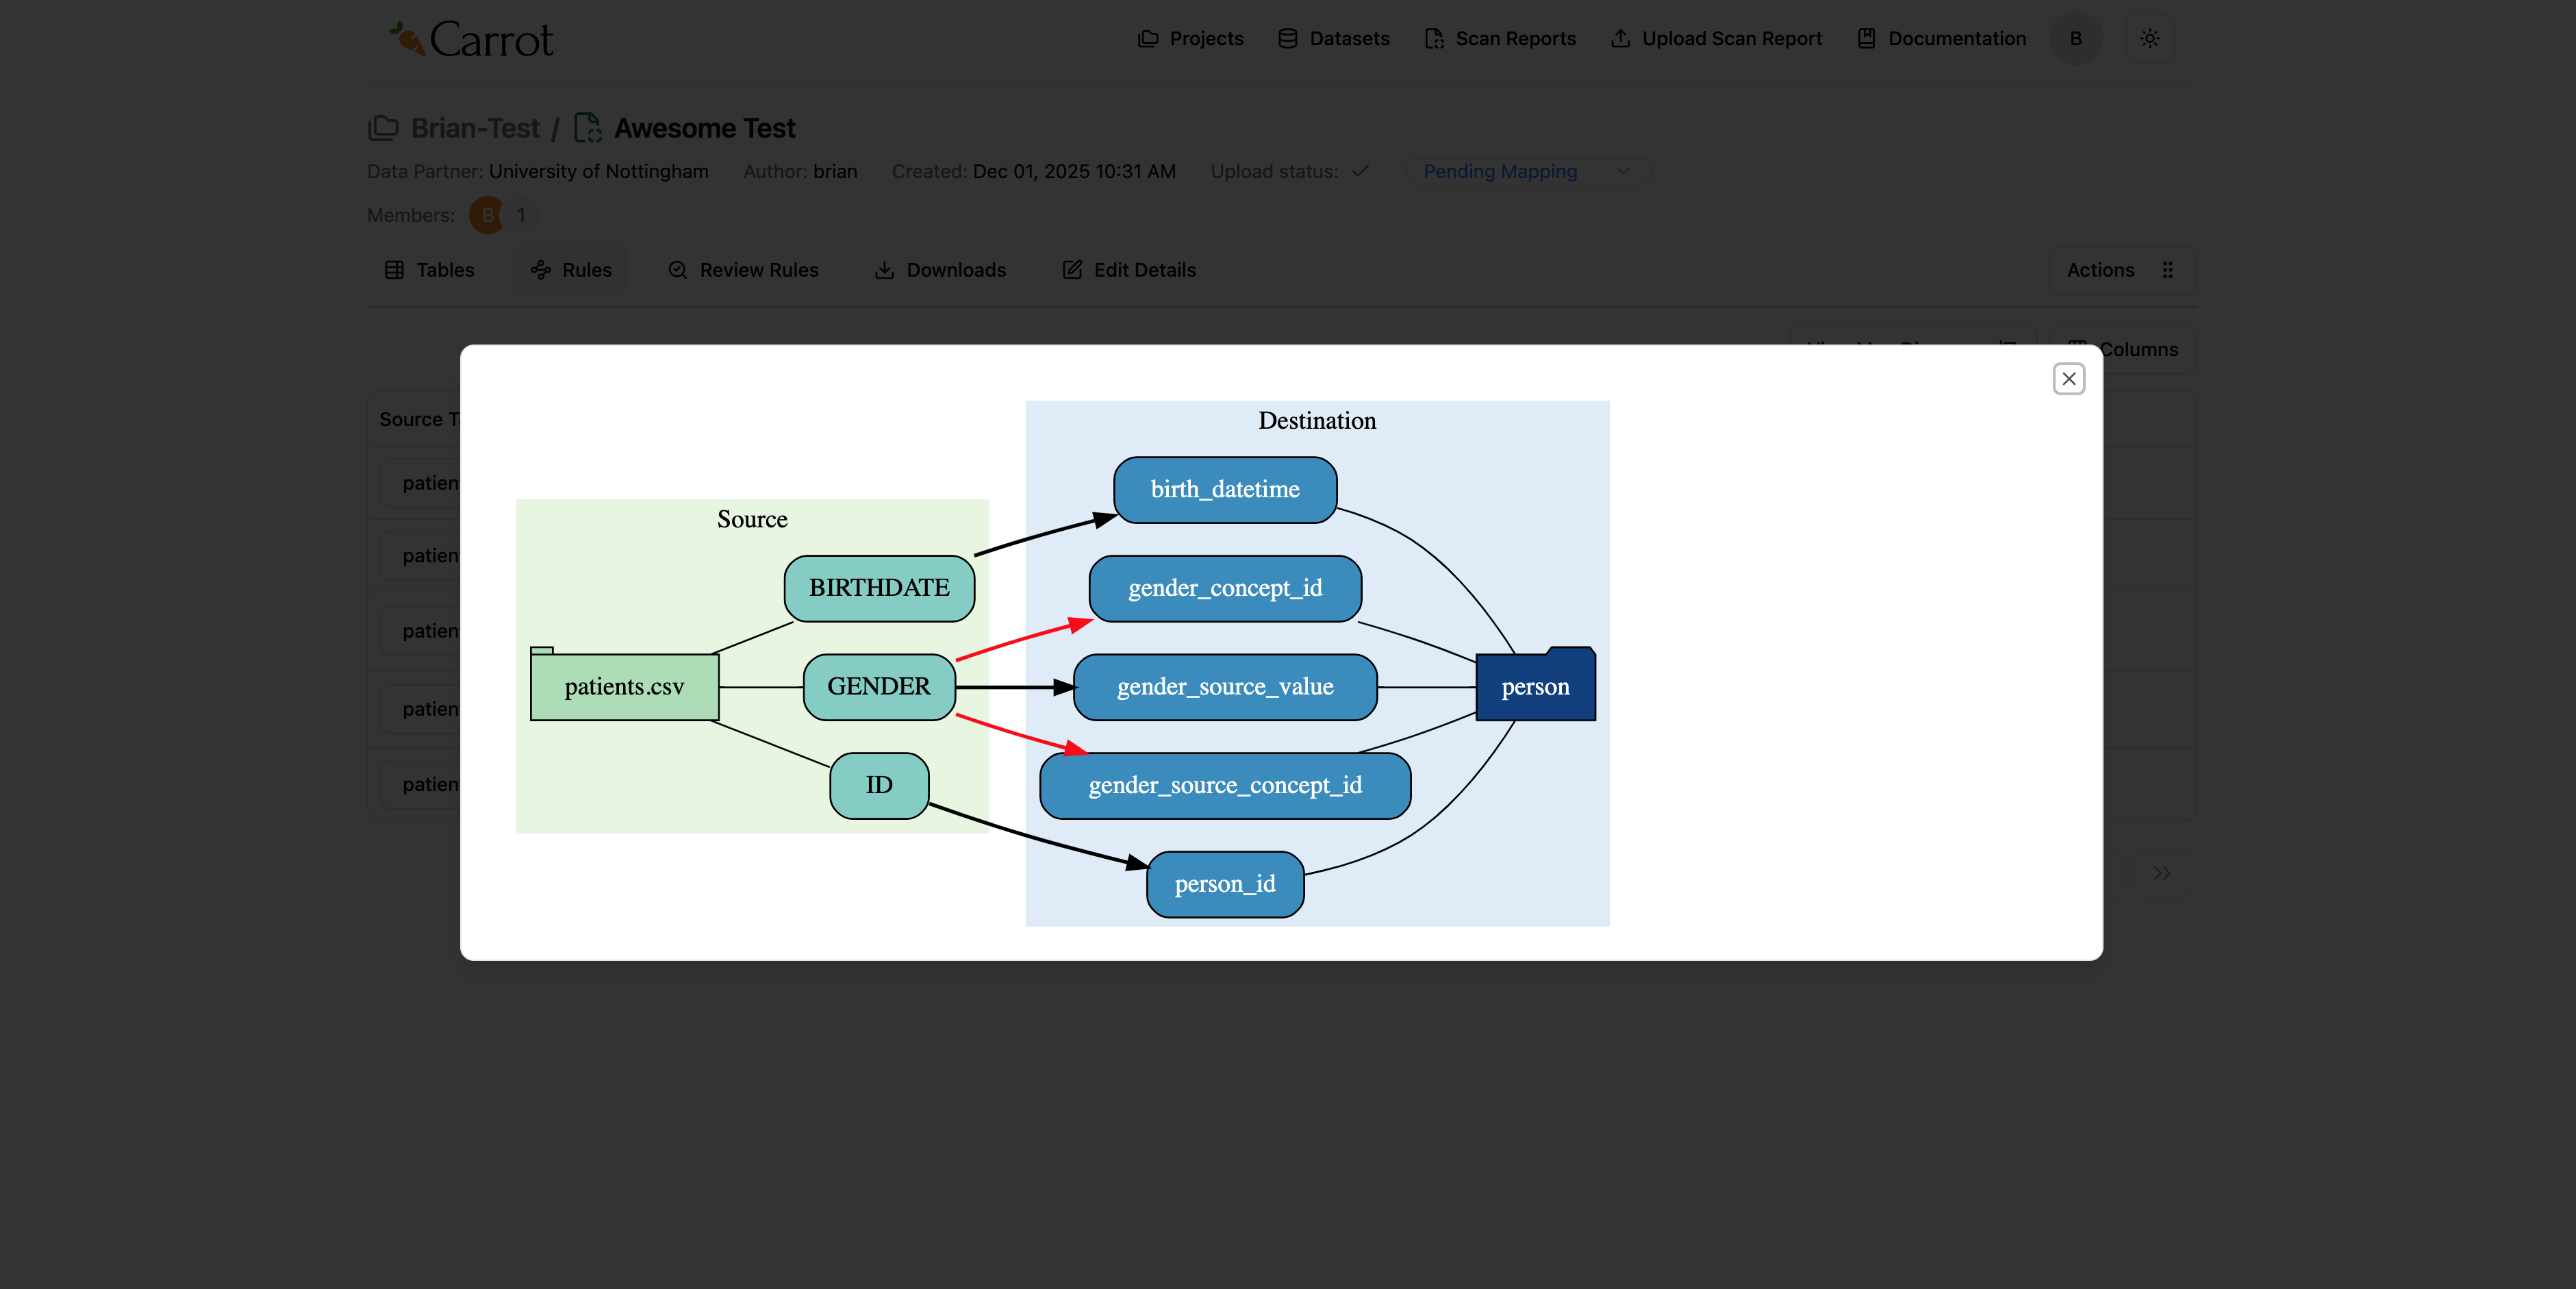Click the Upload Scan Report icon
2576x1289 pixels.
coord(1621,38)
